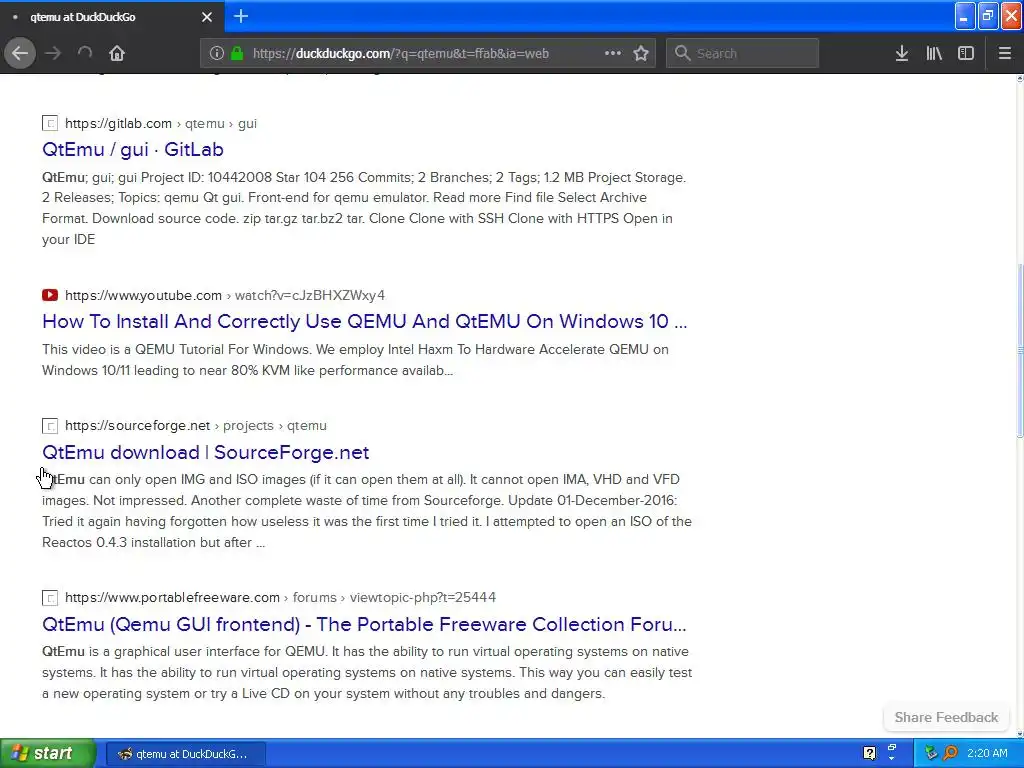Focus the browser Search input field
1024x768 pixels.
pyautogui.click(x=743, y=53)
